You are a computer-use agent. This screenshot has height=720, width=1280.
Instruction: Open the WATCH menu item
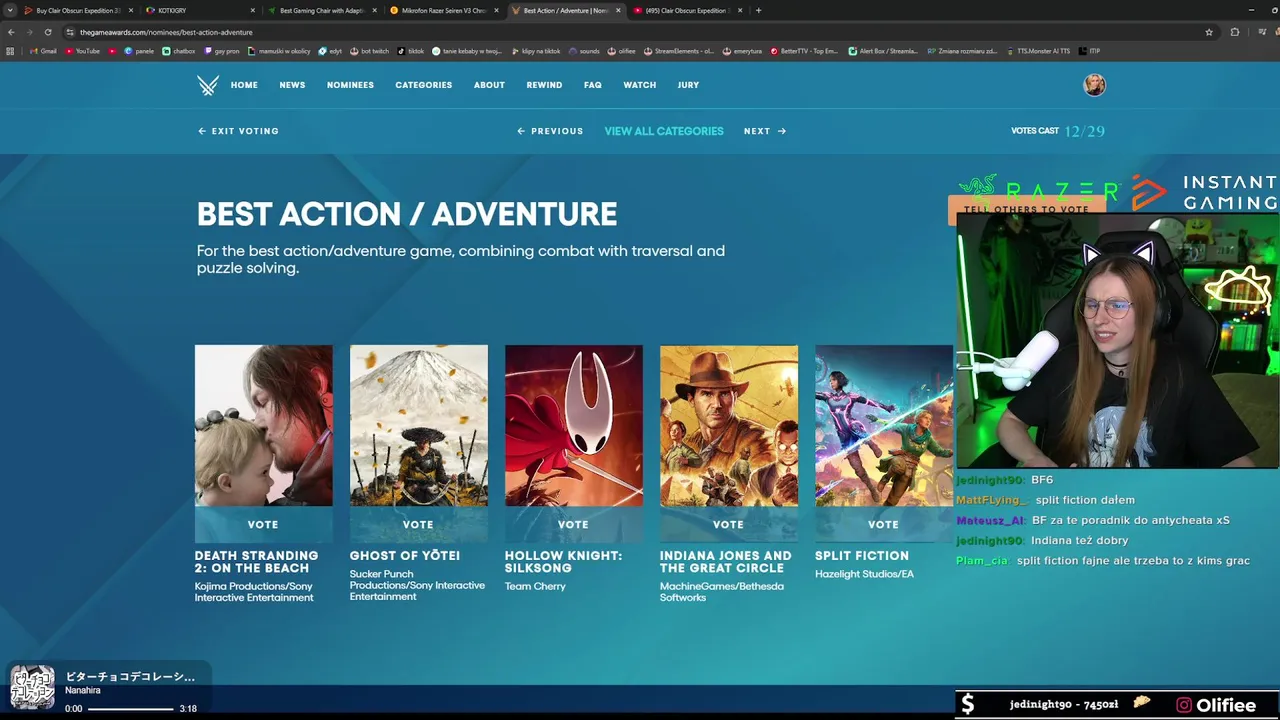(x=639, y=85)
